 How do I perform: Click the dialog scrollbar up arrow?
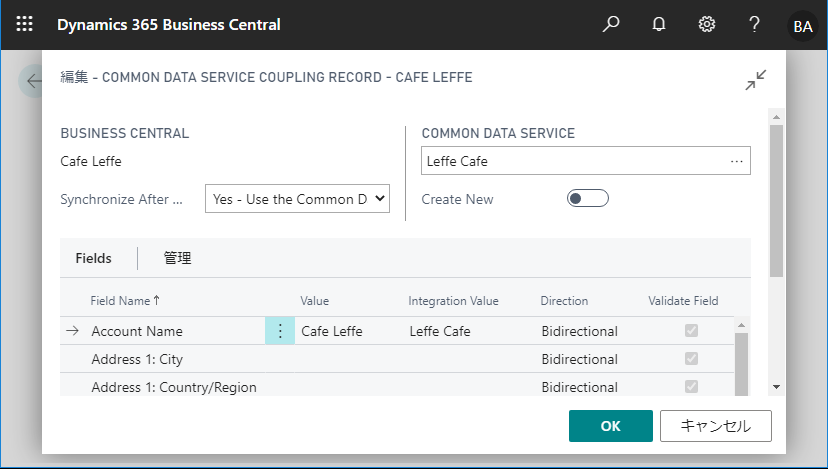(x=776, y=117)
